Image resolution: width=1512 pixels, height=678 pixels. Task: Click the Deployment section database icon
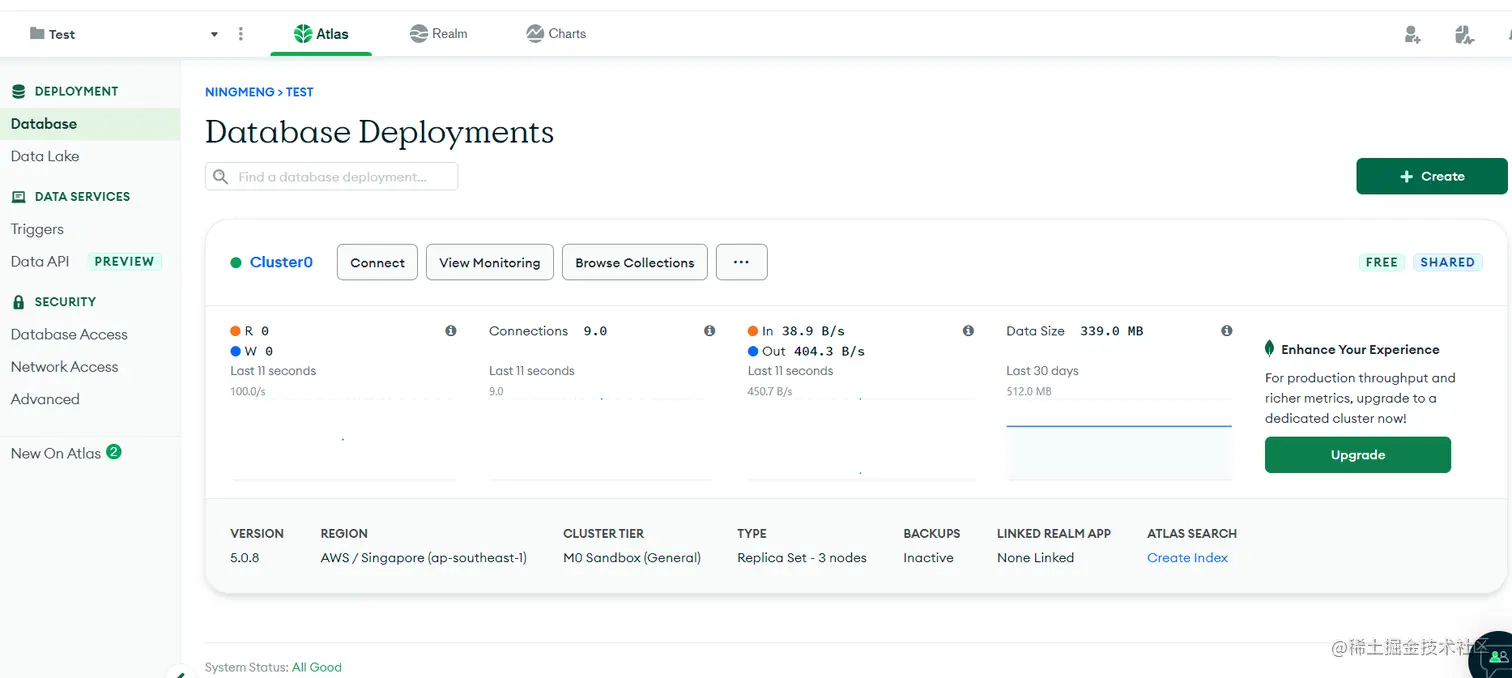[x=18, y=91]
